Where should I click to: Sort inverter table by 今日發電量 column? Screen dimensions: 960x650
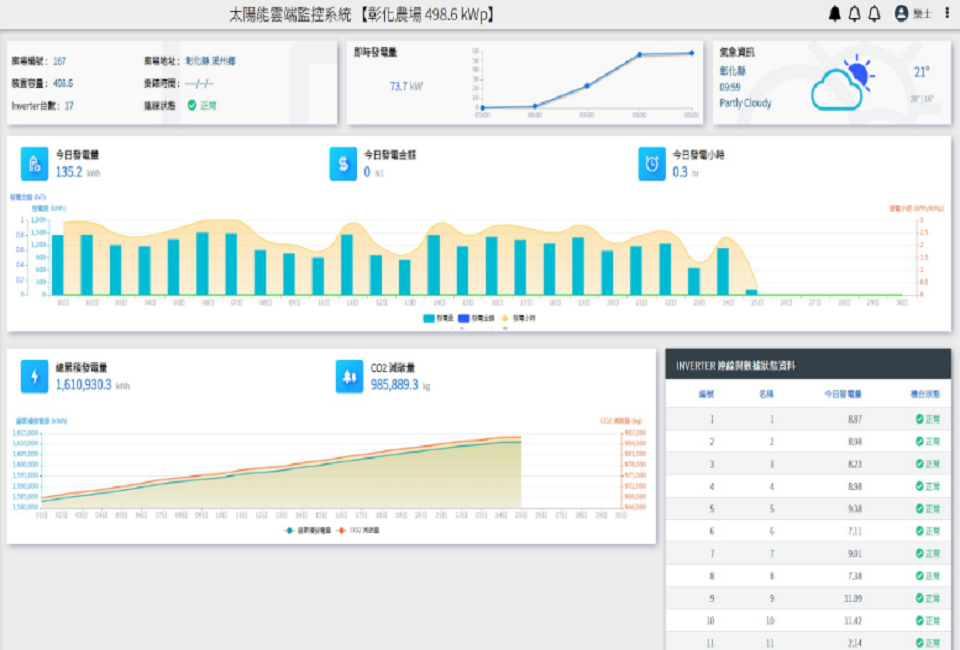pos(842,394)
